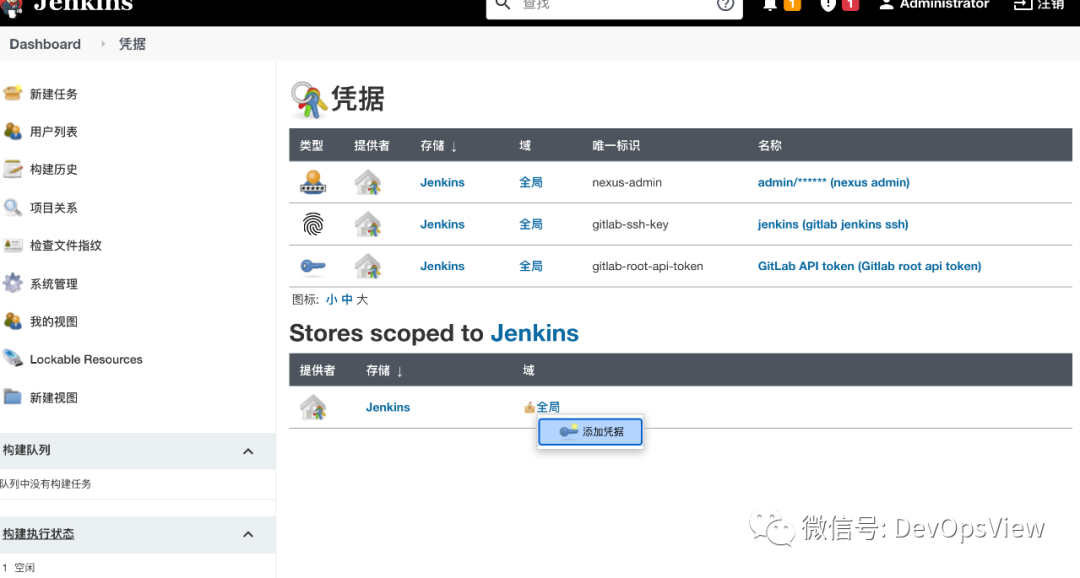Viewport: 1080px width, 578px height.
Task: Open 系统管理 in the sidebar
Action: point(53,284)
